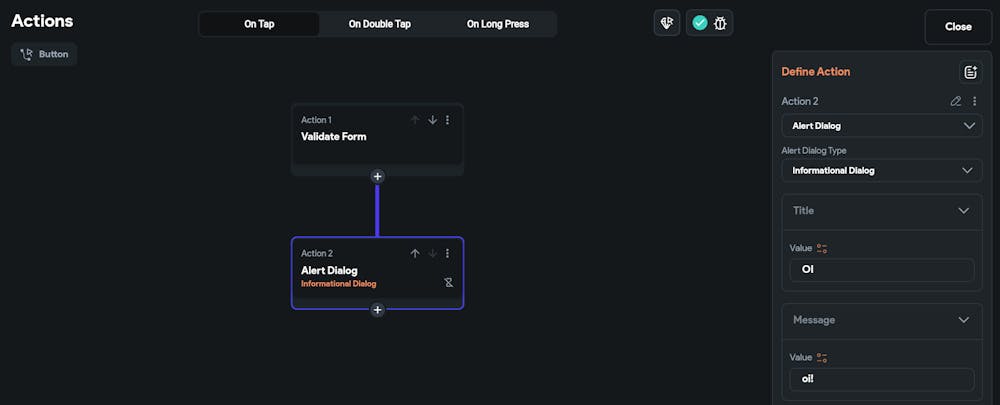Click the green checkmark status icon

coord(700,22)
